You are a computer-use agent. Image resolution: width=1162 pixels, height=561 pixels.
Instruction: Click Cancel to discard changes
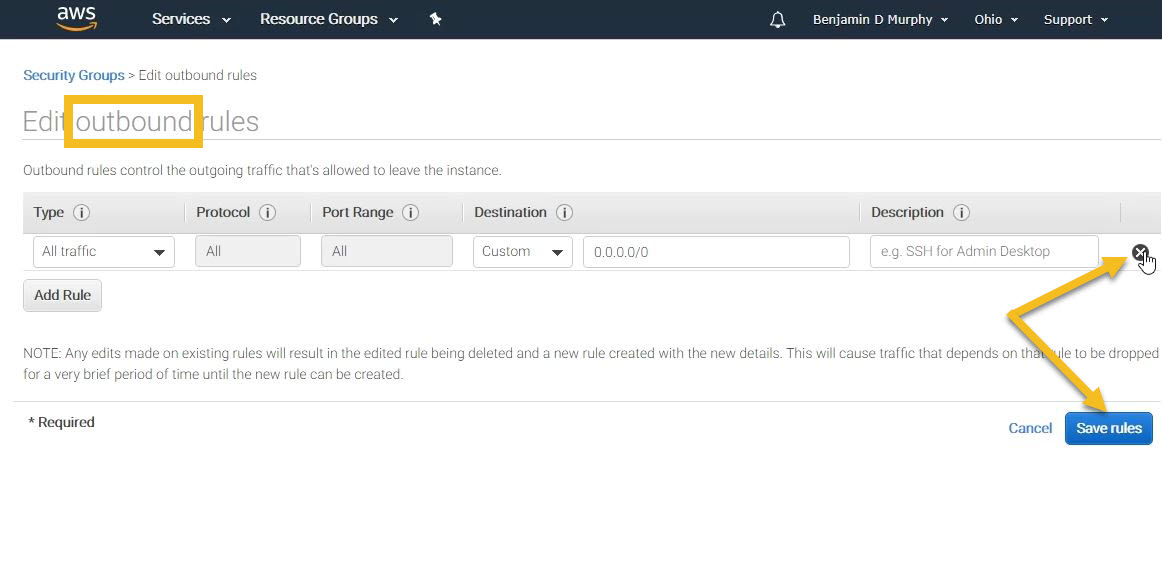point(1030,428)
